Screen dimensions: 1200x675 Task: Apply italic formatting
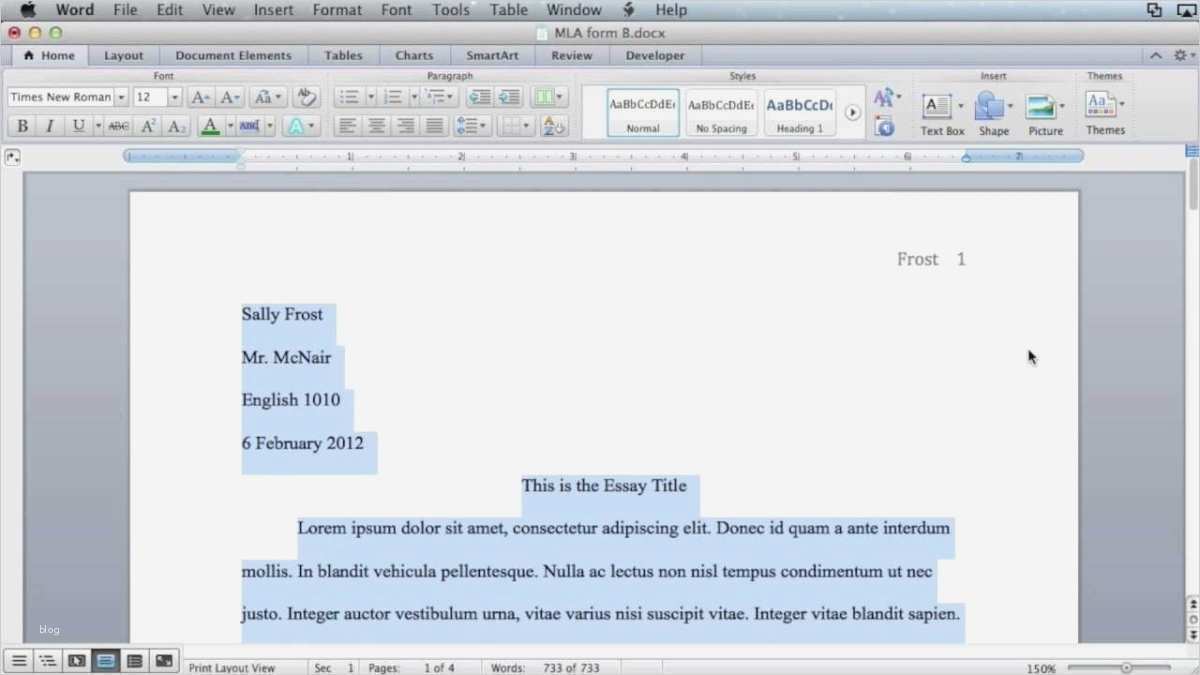(x=47, y=125)
